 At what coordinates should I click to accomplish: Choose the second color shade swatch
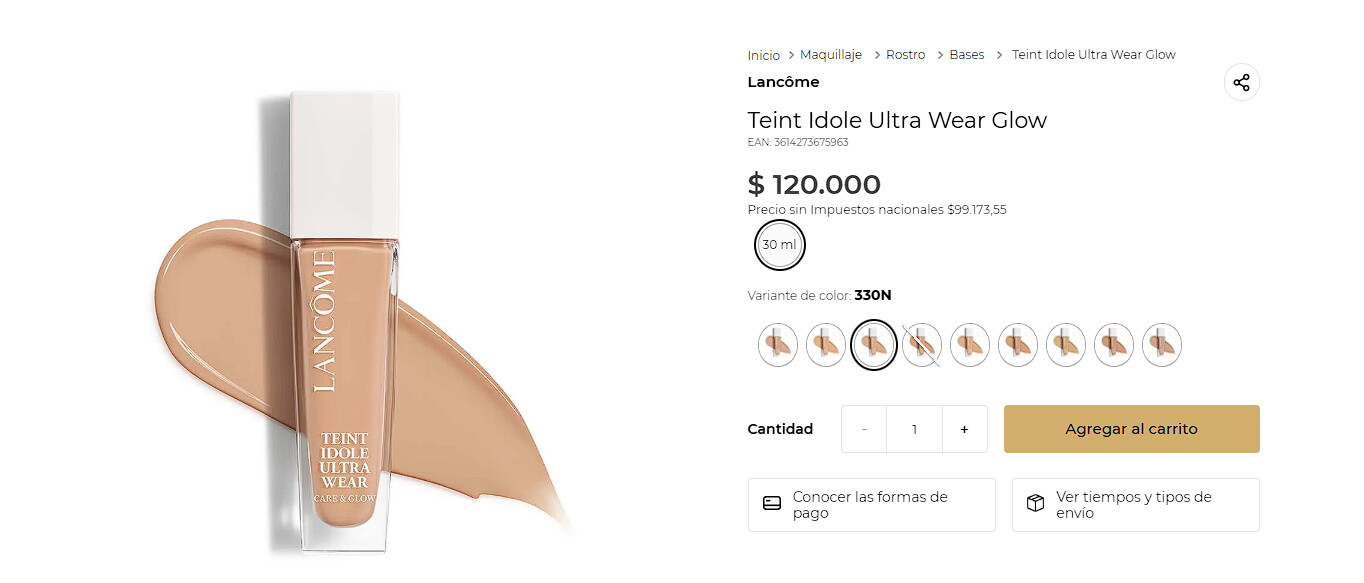[x=826, y=345]
